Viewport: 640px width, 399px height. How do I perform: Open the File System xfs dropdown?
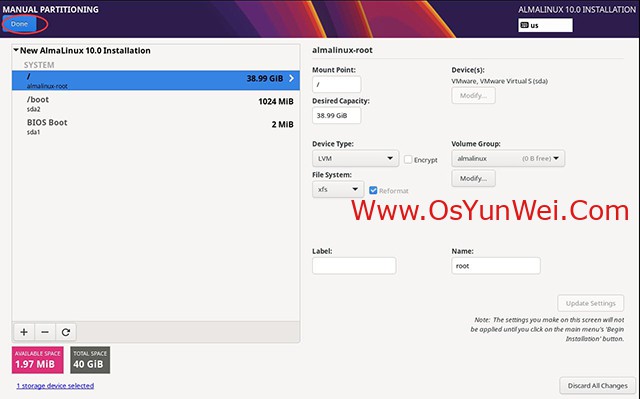point(338,189)
